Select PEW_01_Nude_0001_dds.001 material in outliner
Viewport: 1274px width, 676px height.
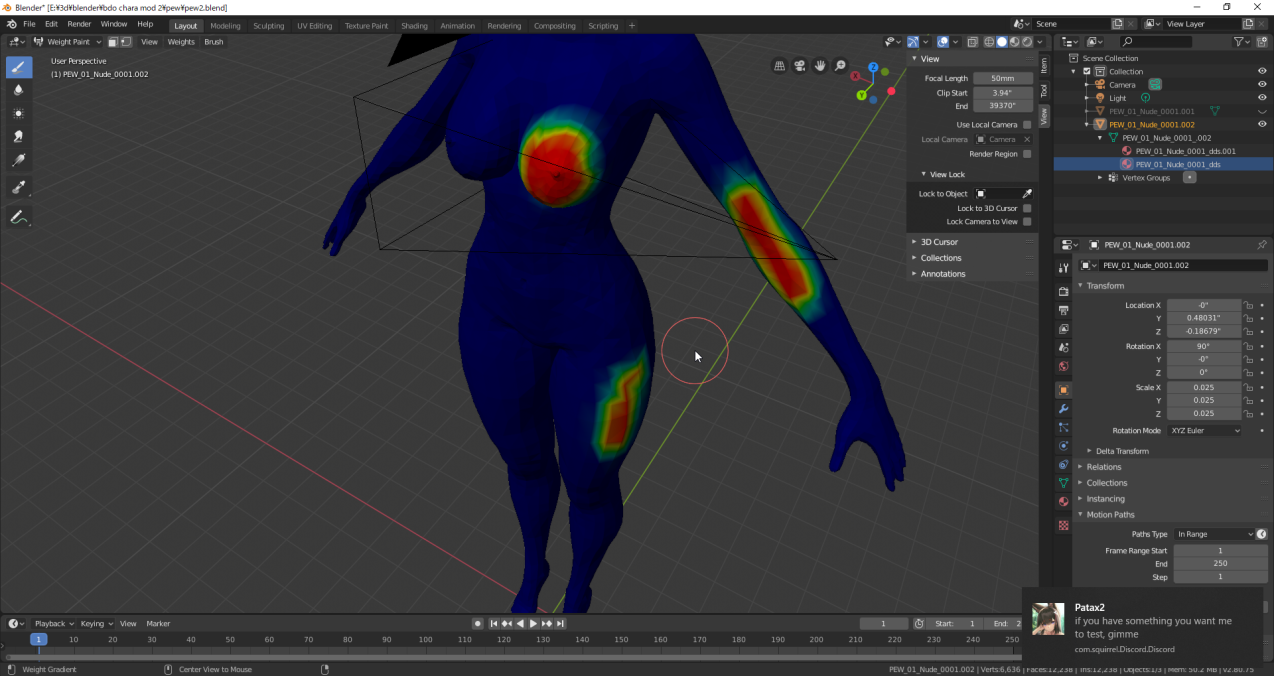[x=1185, y=151]
